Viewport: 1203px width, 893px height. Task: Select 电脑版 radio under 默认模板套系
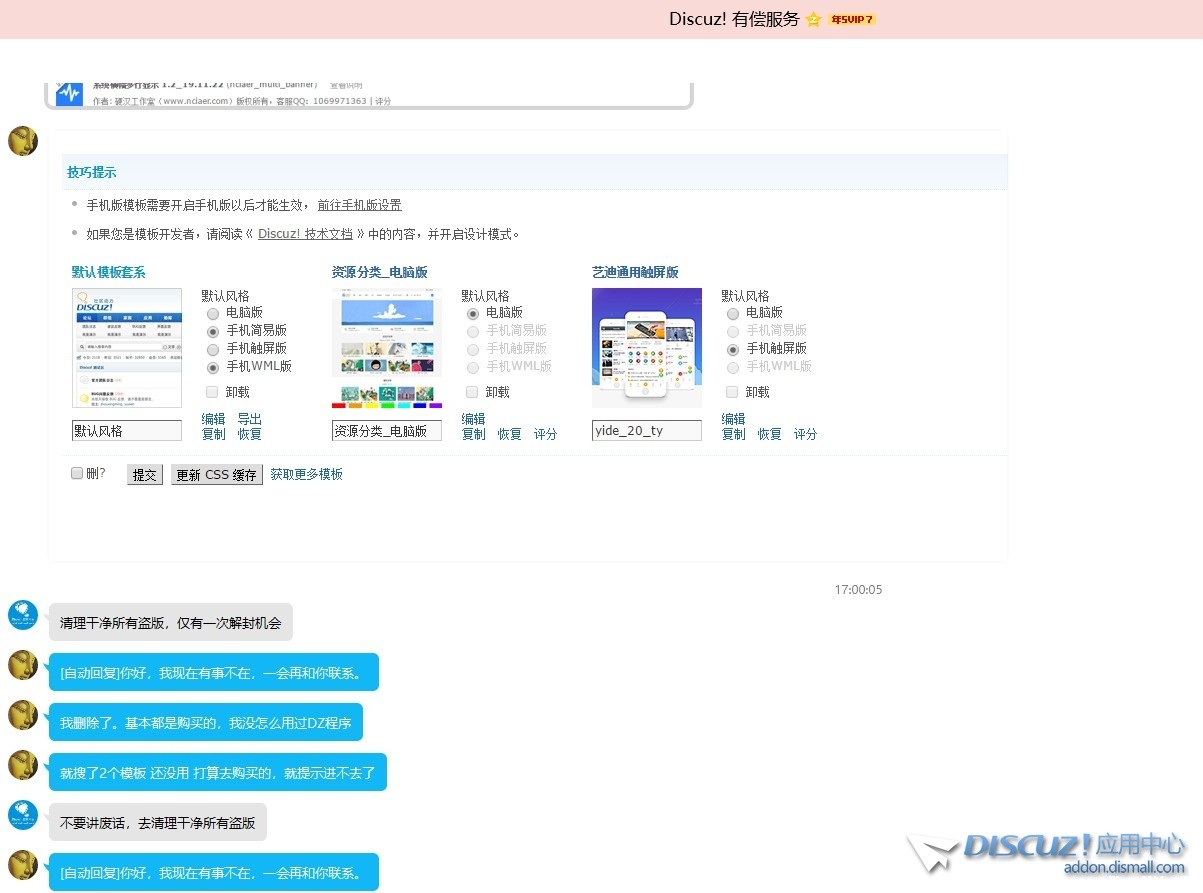pyautogui.click(x=213, y=313)
